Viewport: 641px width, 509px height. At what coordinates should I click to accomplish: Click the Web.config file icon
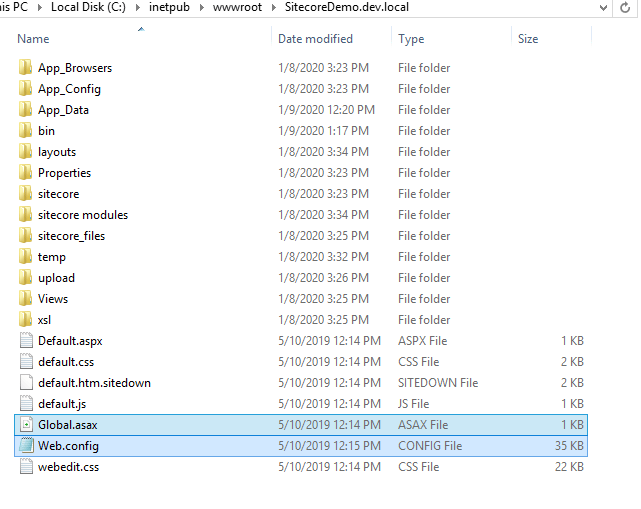point(26,446)
